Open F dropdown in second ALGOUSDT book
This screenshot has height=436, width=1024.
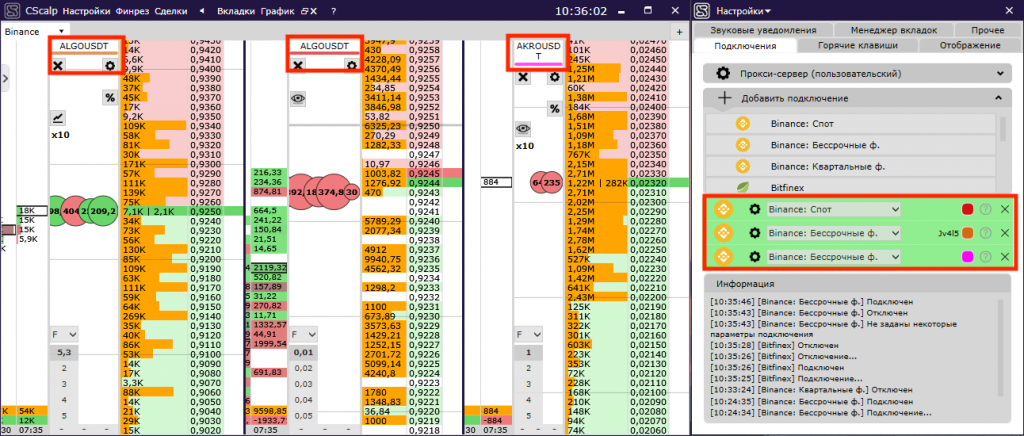304,334
